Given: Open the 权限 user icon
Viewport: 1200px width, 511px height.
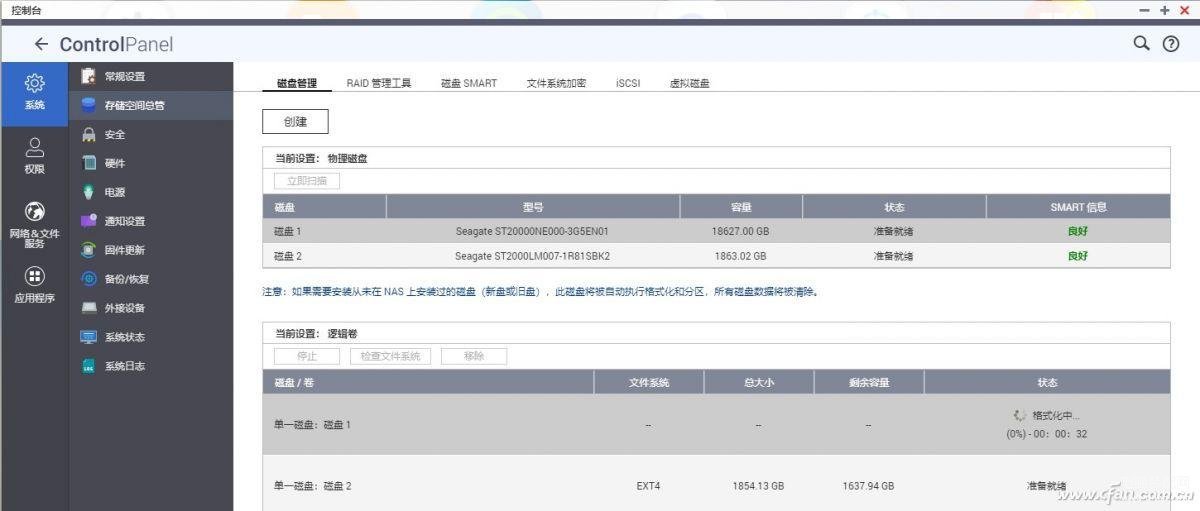Looking at the screenshot, I should click(x=34, y=147).
